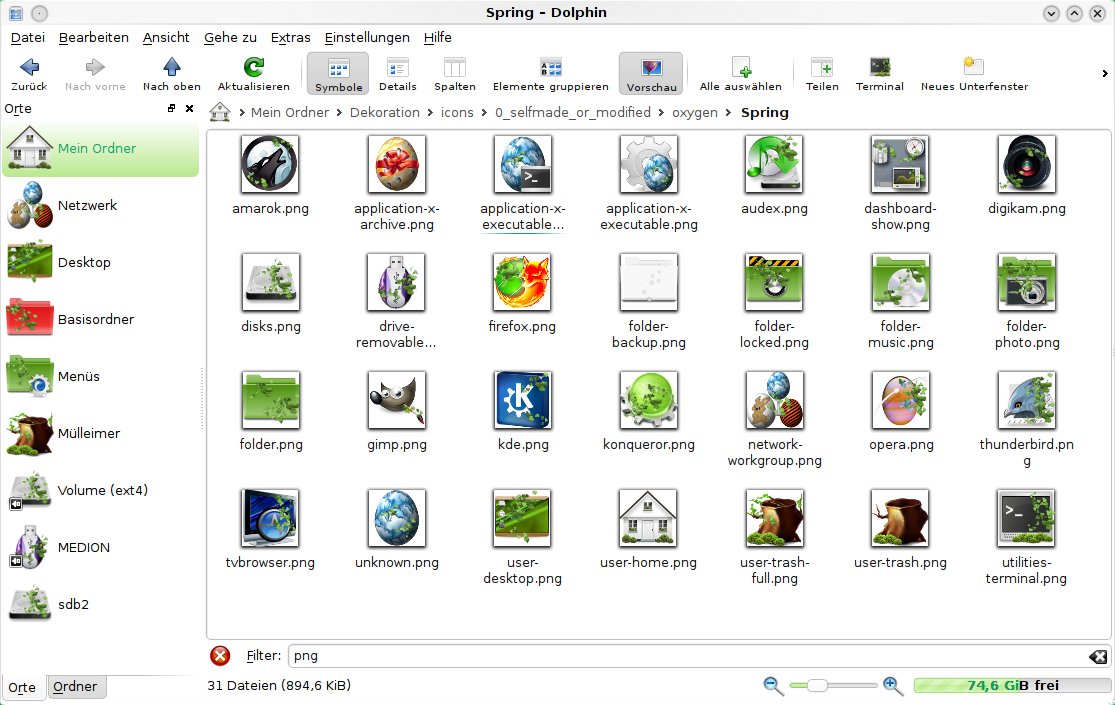Select the folder-locked.png thumbnail

774,282
